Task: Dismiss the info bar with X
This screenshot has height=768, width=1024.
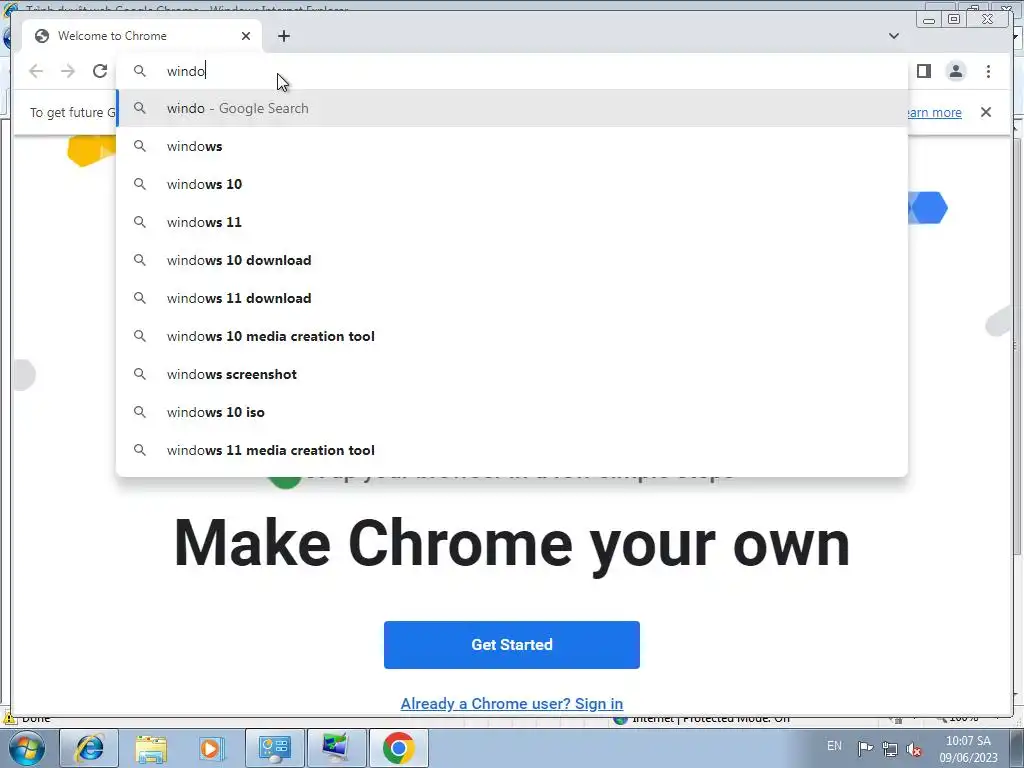Action: point(985,112)
